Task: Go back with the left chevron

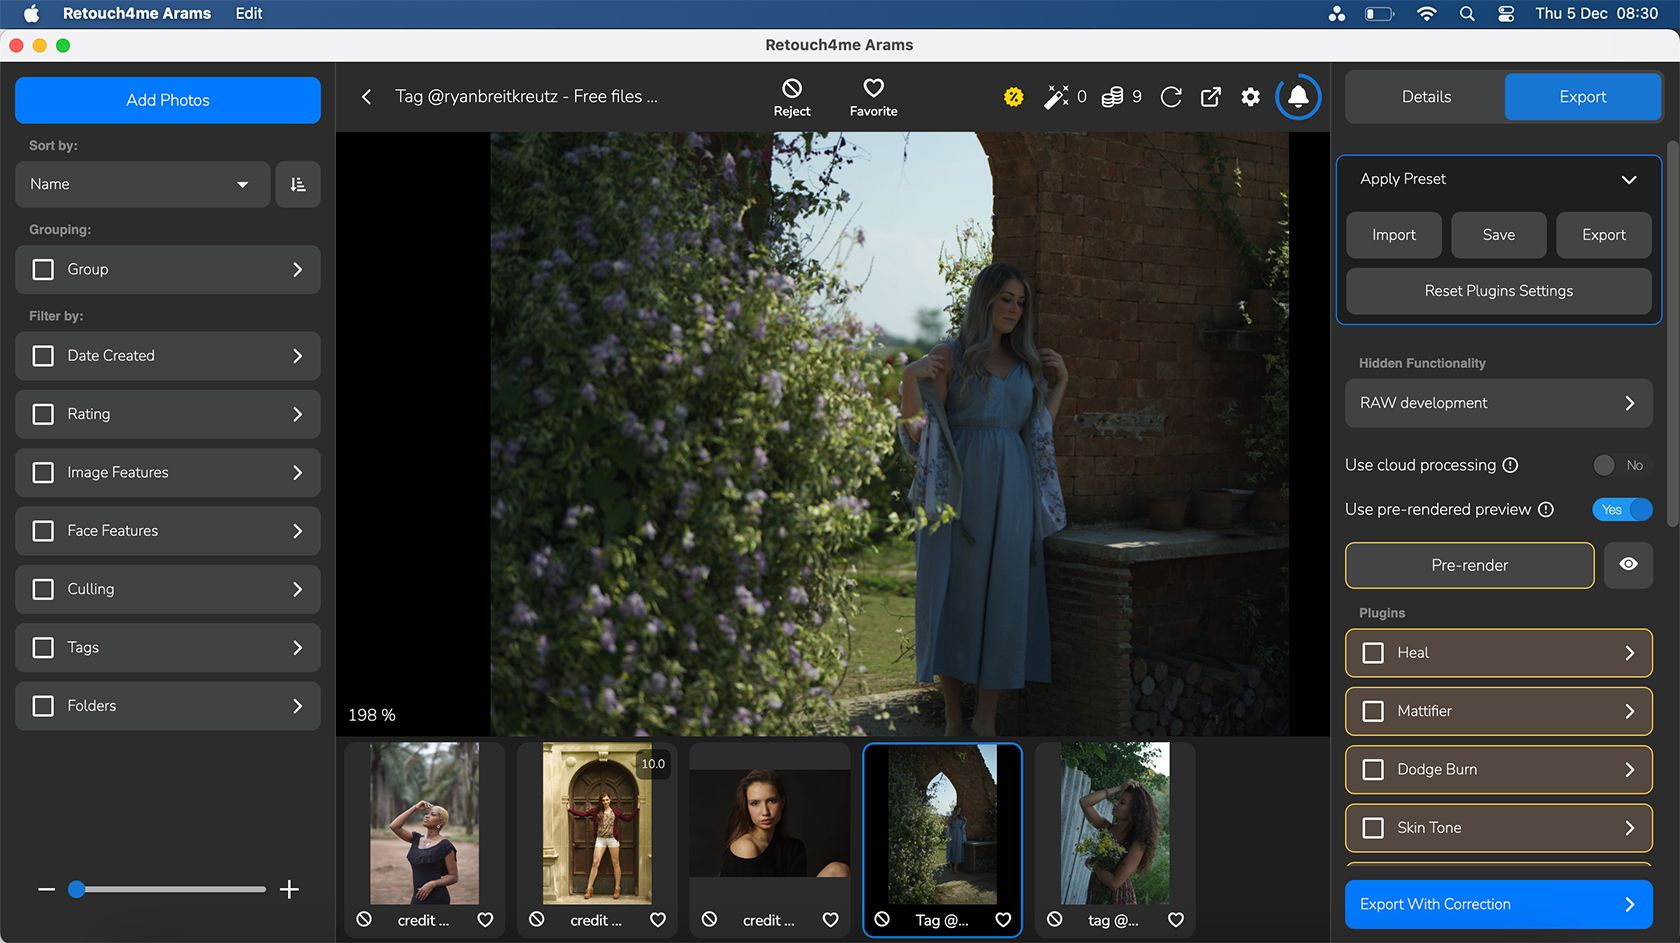Action: click(366, 96)
